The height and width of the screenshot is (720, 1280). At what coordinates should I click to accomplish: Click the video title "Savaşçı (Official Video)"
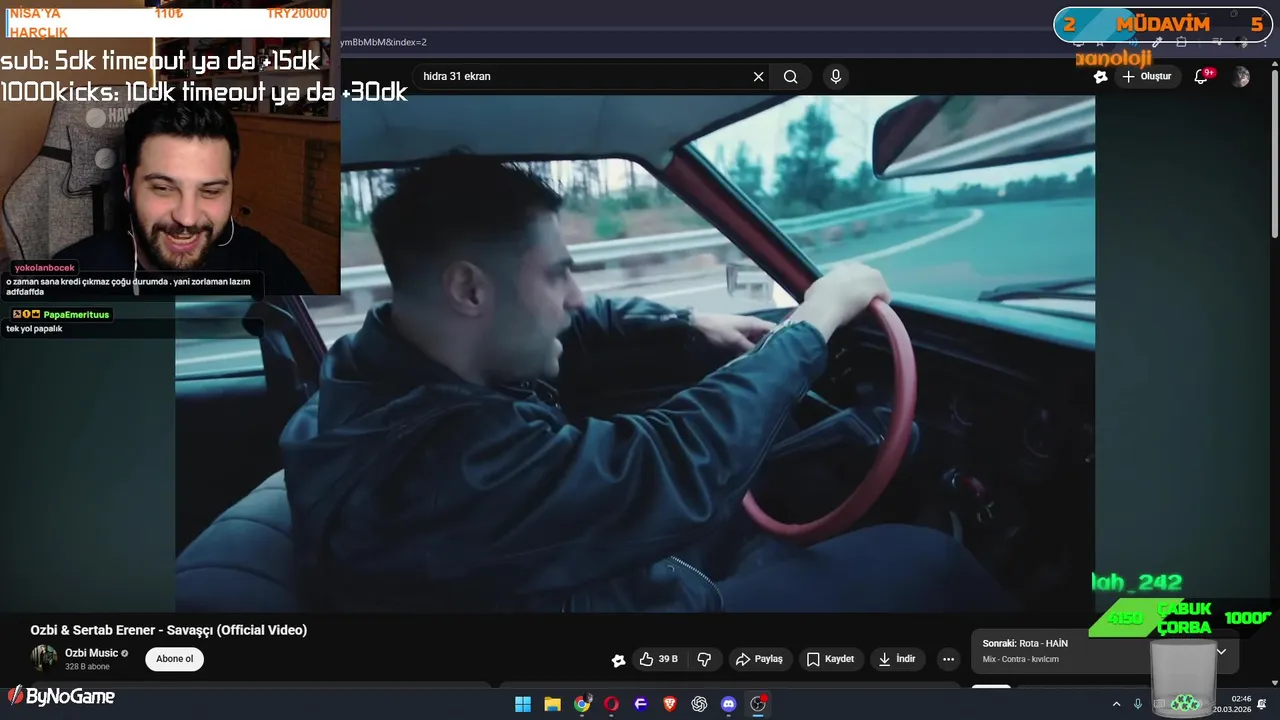coord(235,630)
